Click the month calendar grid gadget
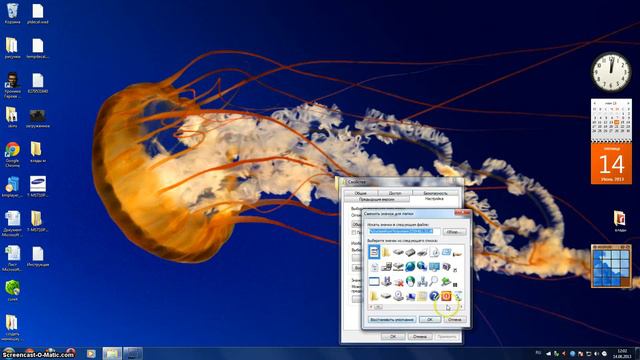 (x=611, y=120)
